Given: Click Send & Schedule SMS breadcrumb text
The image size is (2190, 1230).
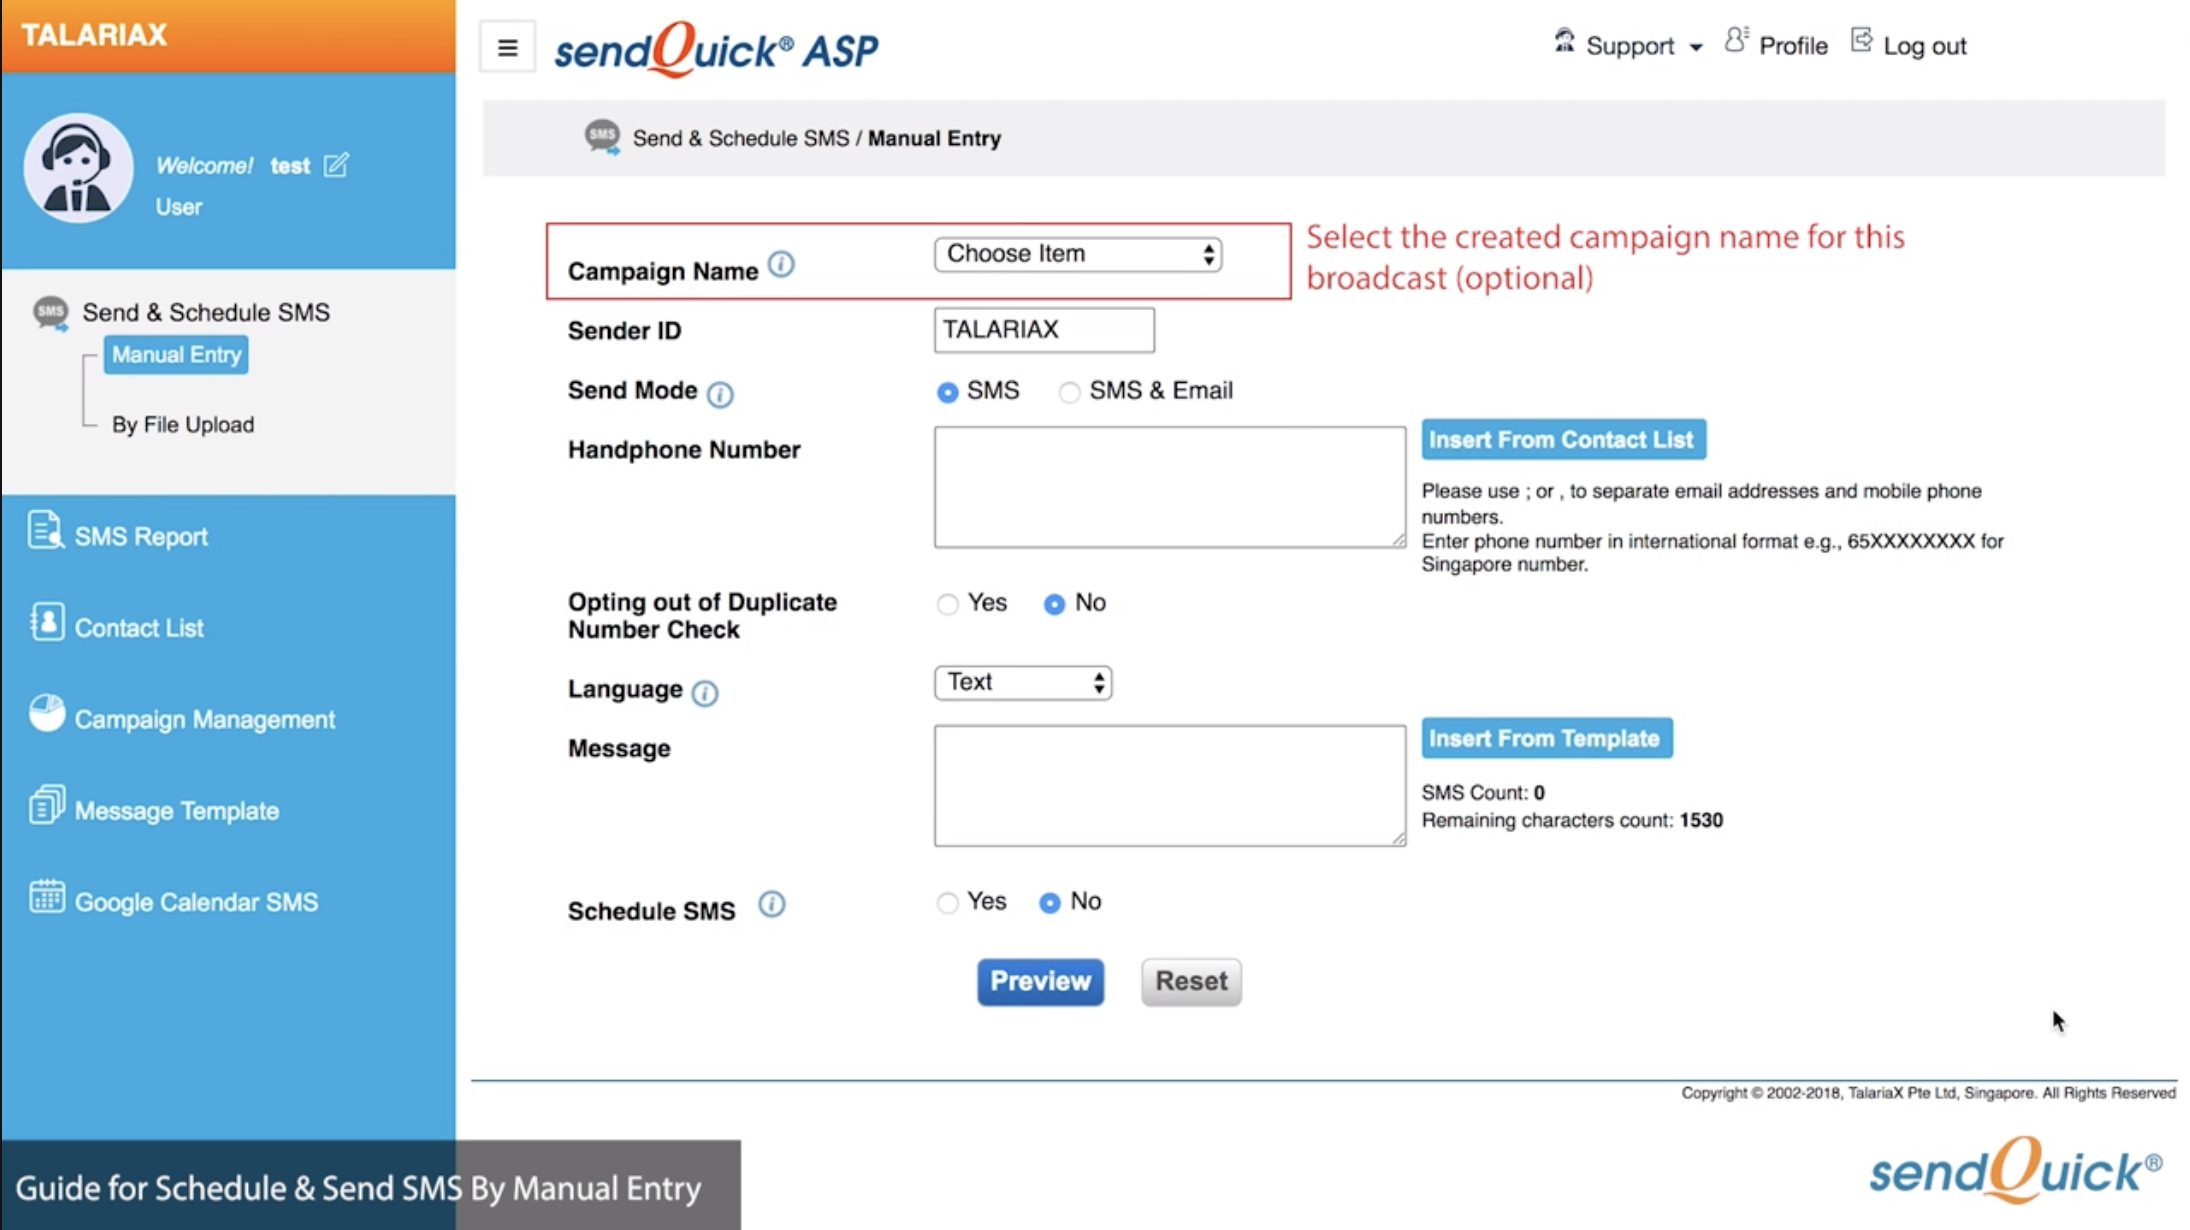Looking at the screenshot, I should coord(740,138).
